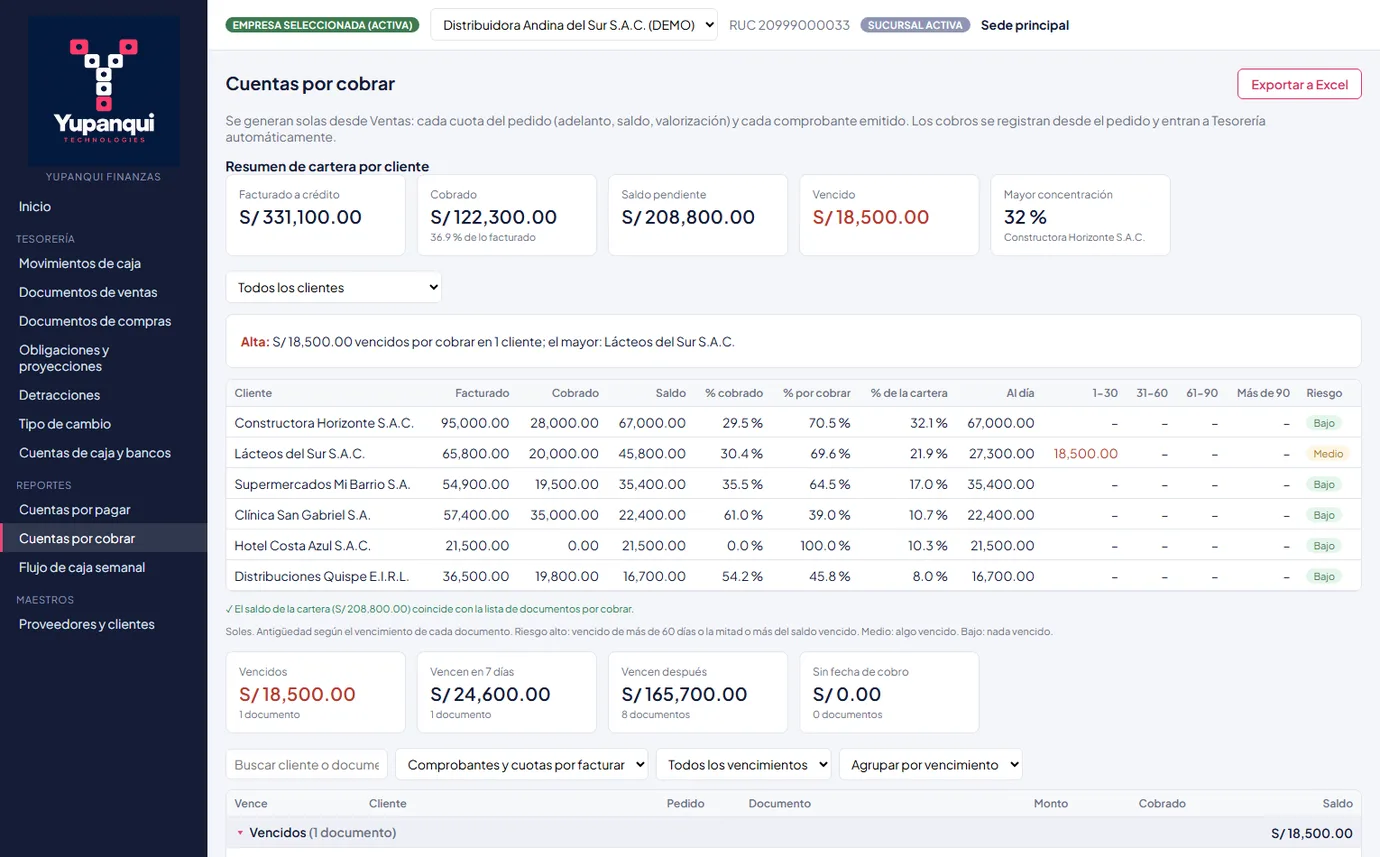The width and height of the screenshot is (1380, 857).
Task: Click the EMPRESA SELECCIONADA (ACTIVA) badge
Action: click(x=322, y=25)
